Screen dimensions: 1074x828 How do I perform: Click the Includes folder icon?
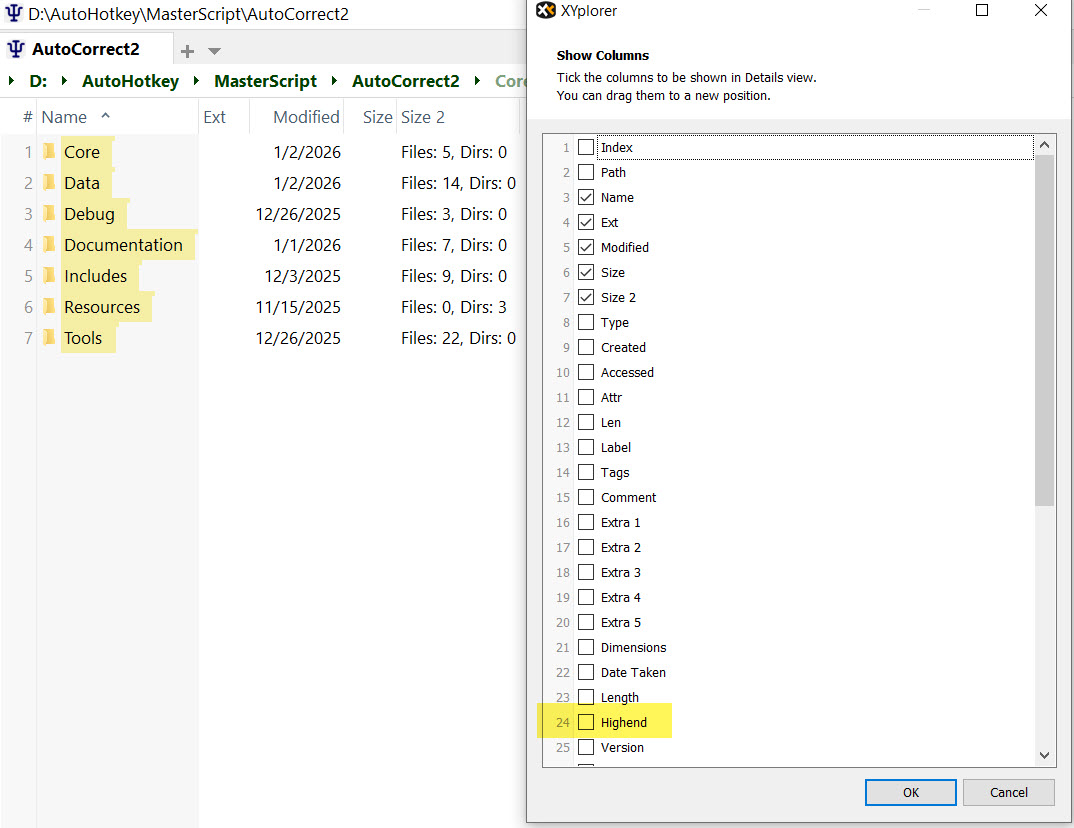49,276
